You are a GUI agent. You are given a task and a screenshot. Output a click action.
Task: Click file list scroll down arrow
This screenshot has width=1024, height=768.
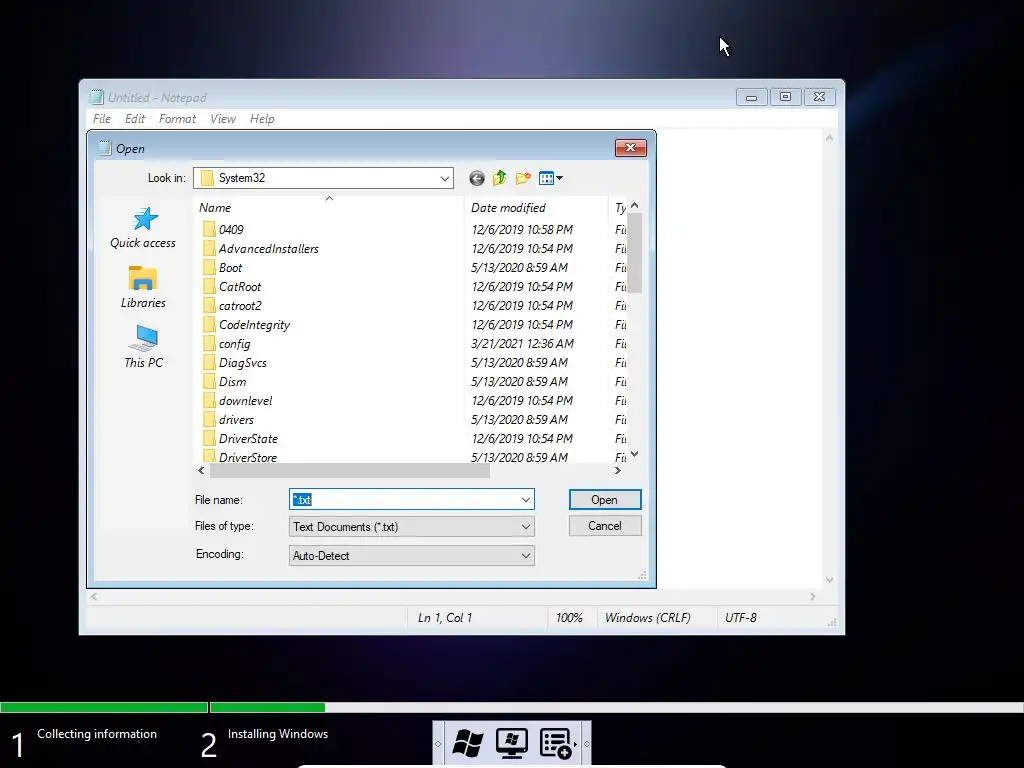(x=634, y=455)
